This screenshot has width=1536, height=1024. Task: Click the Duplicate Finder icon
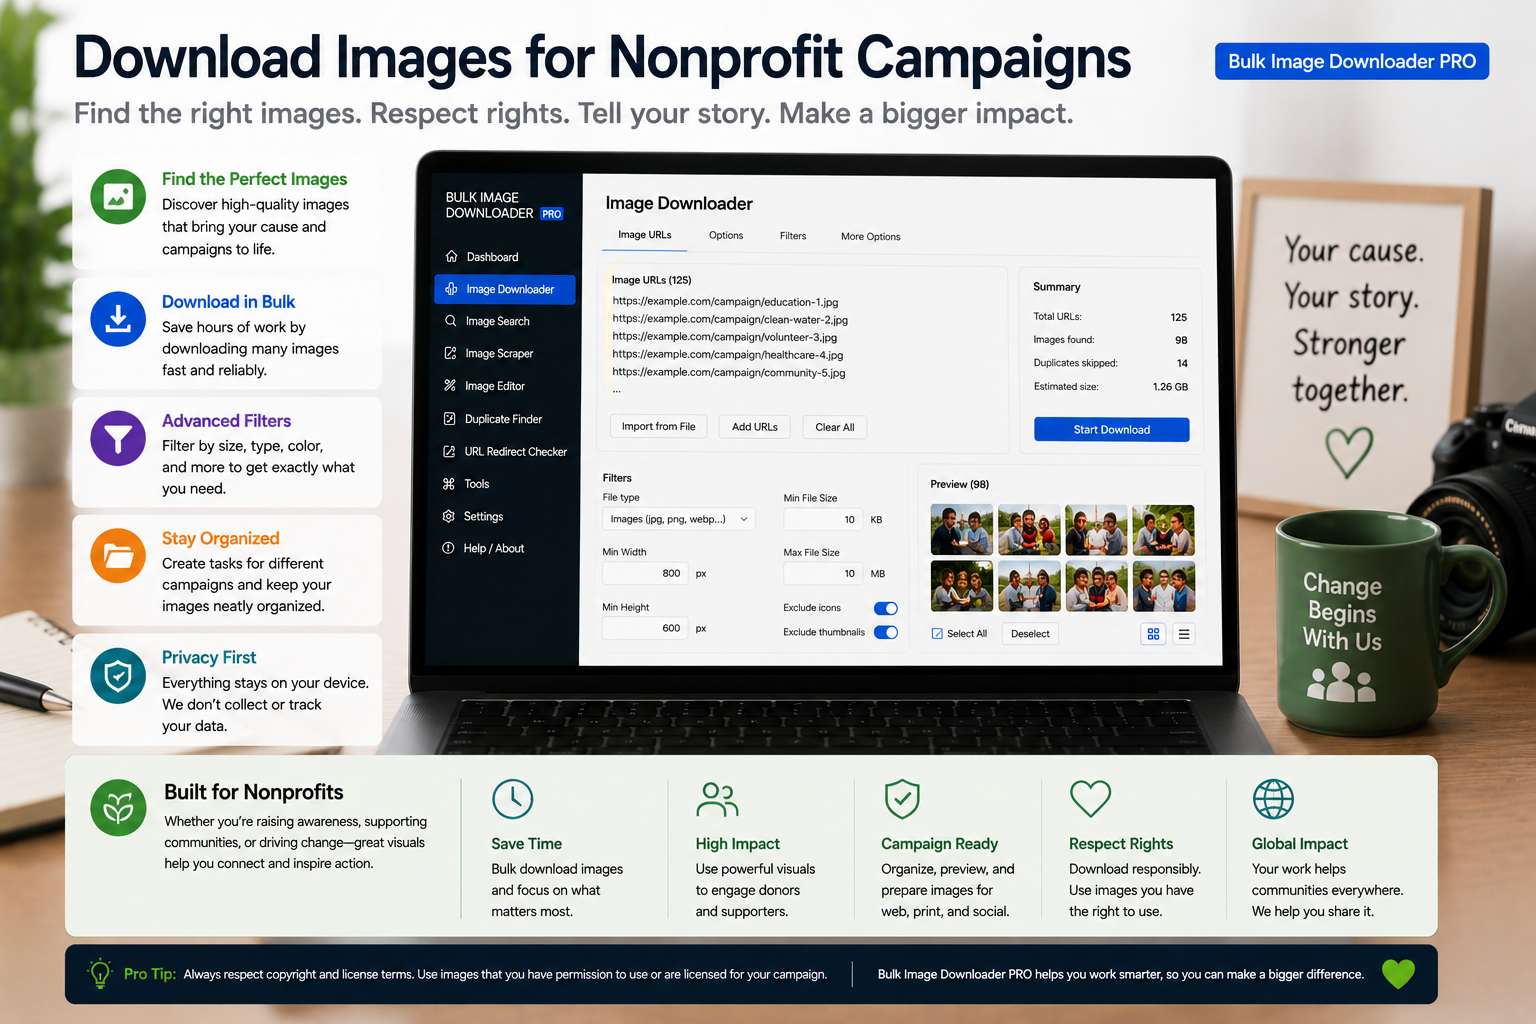pyautogui.click(x=450, y=419)
